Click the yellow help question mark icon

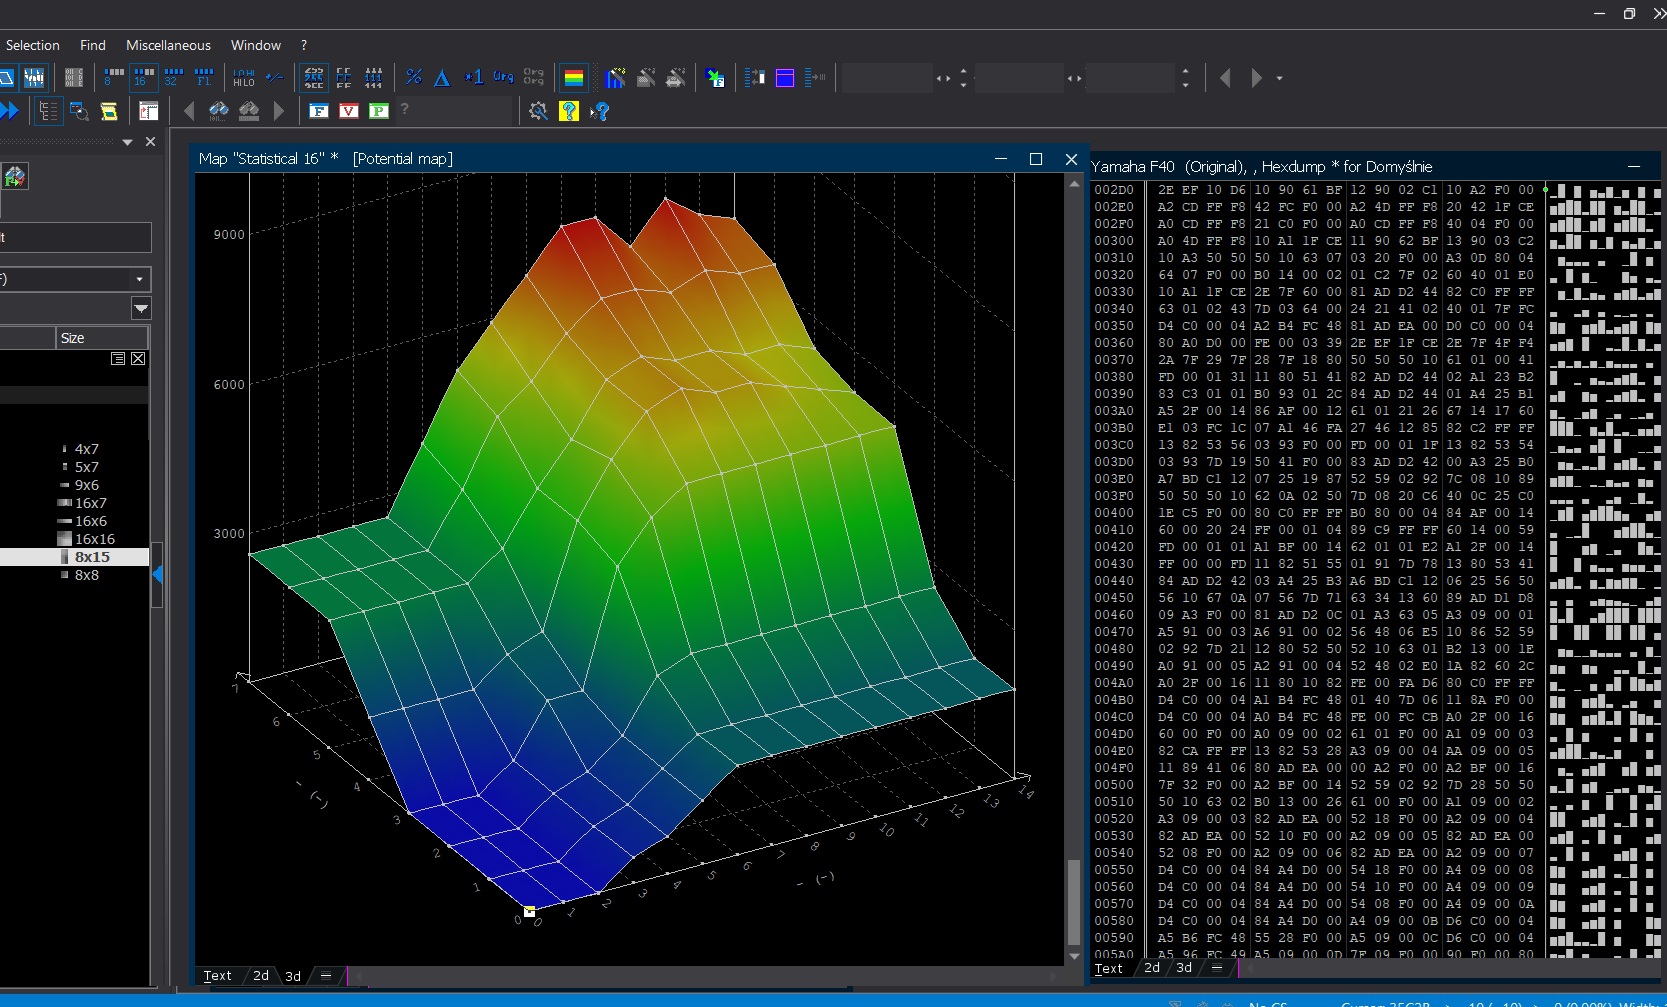click(x=569, y=111)
